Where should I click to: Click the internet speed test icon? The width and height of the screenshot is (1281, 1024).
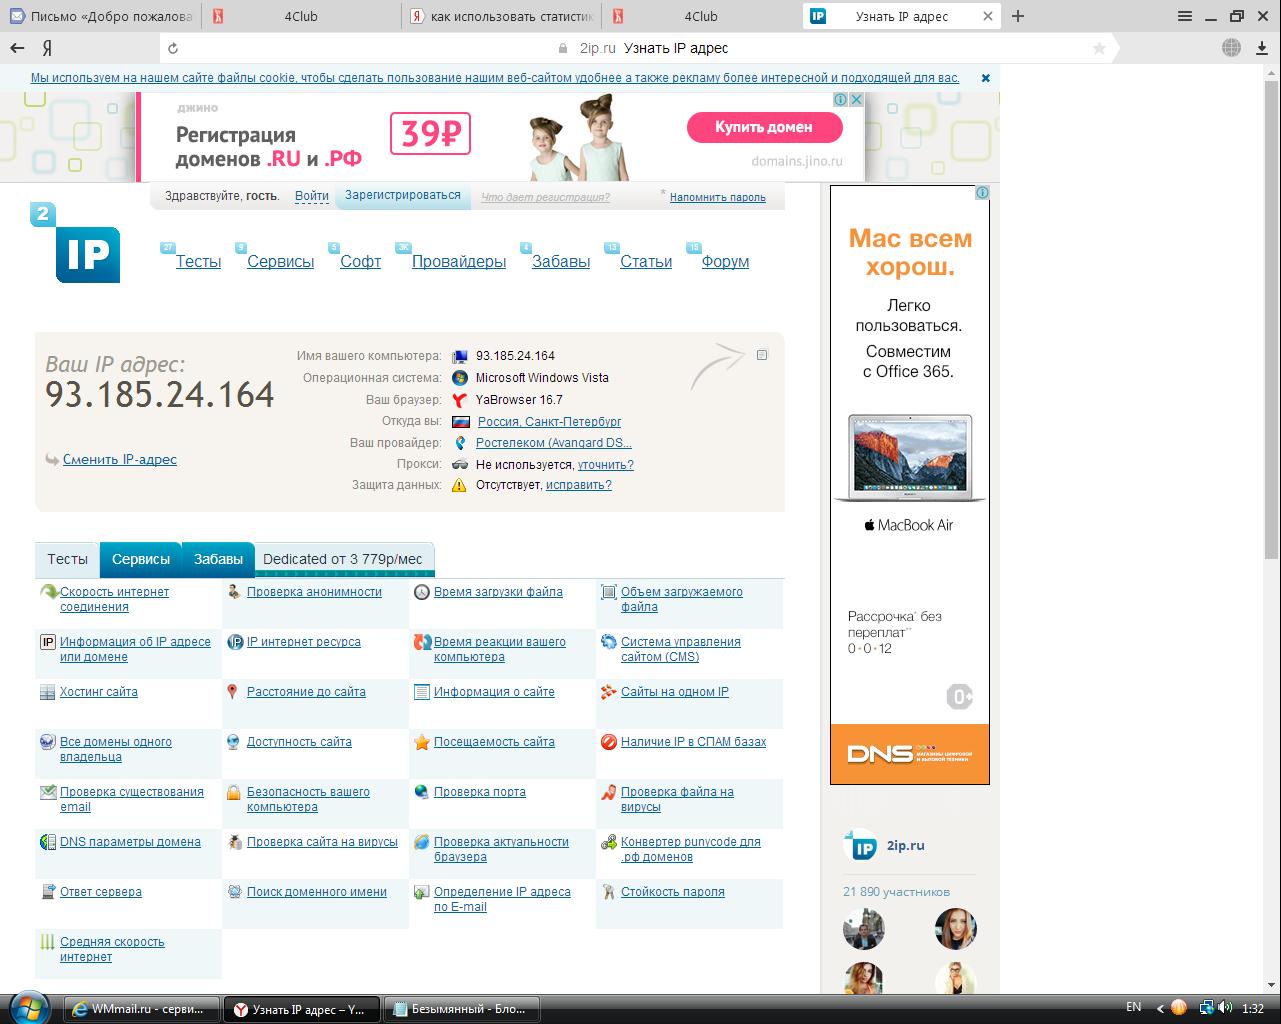47,592
